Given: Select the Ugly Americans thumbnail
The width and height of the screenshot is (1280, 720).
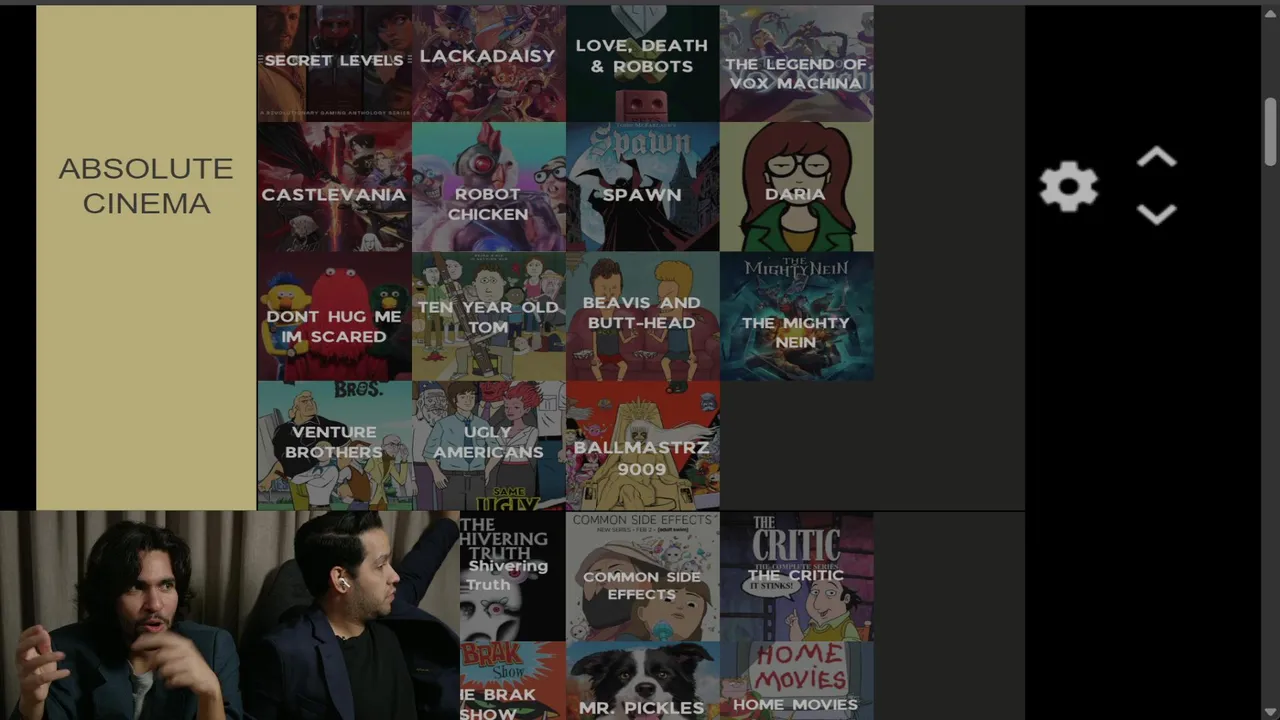Looking at the screenshot, I should (488, 445).
